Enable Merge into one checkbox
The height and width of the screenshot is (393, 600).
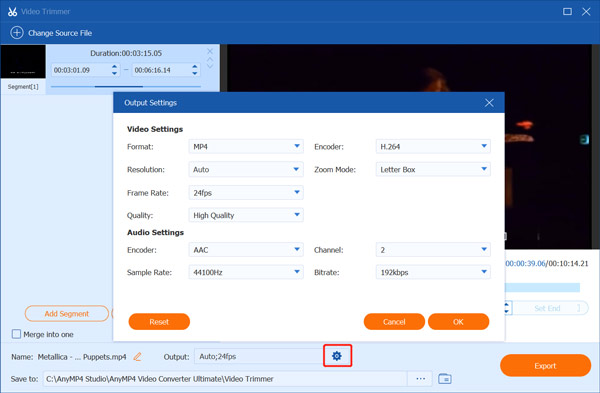point(16,334)
